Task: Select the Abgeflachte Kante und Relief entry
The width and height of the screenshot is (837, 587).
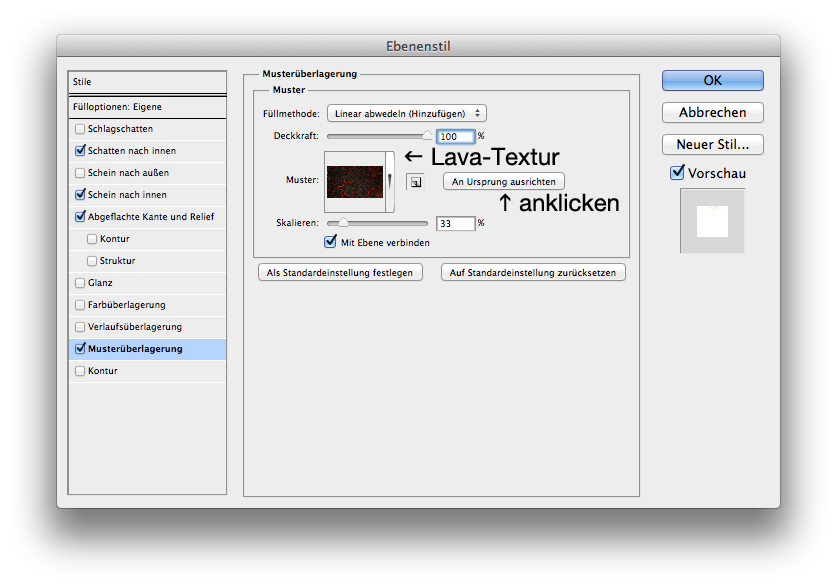Action: [x=150, y=217]
